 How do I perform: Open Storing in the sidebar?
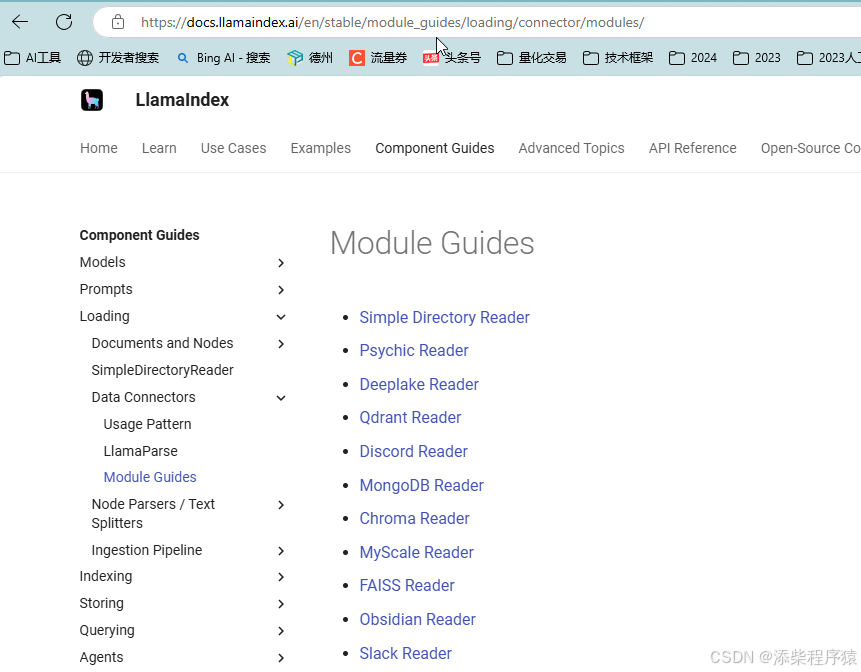click(x=102, y=603)
